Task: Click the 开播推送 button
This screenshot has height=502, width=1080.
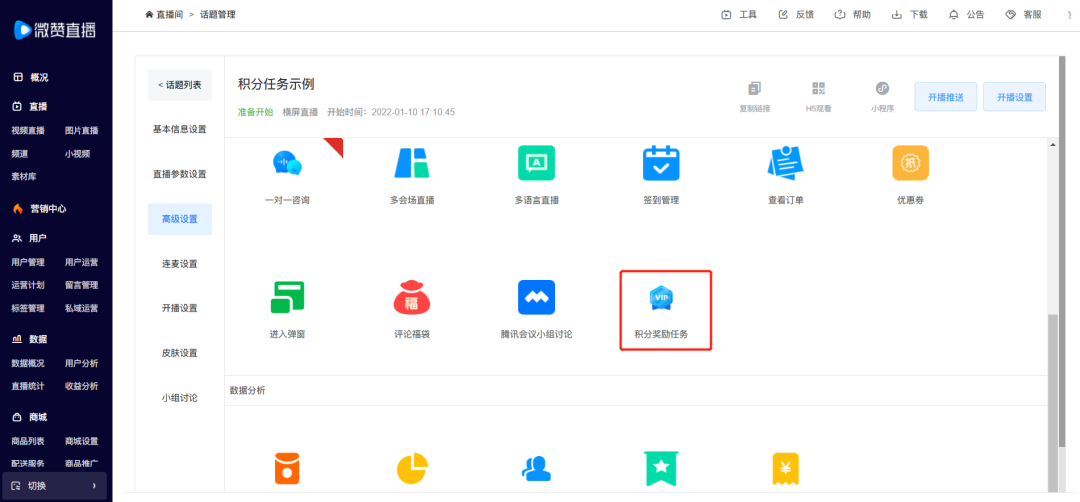Action: pyautogui.click(x=945, y=97)
